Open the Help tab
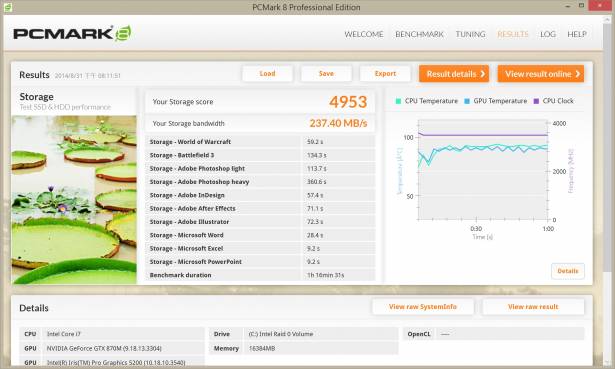 [x=577, y=35]
